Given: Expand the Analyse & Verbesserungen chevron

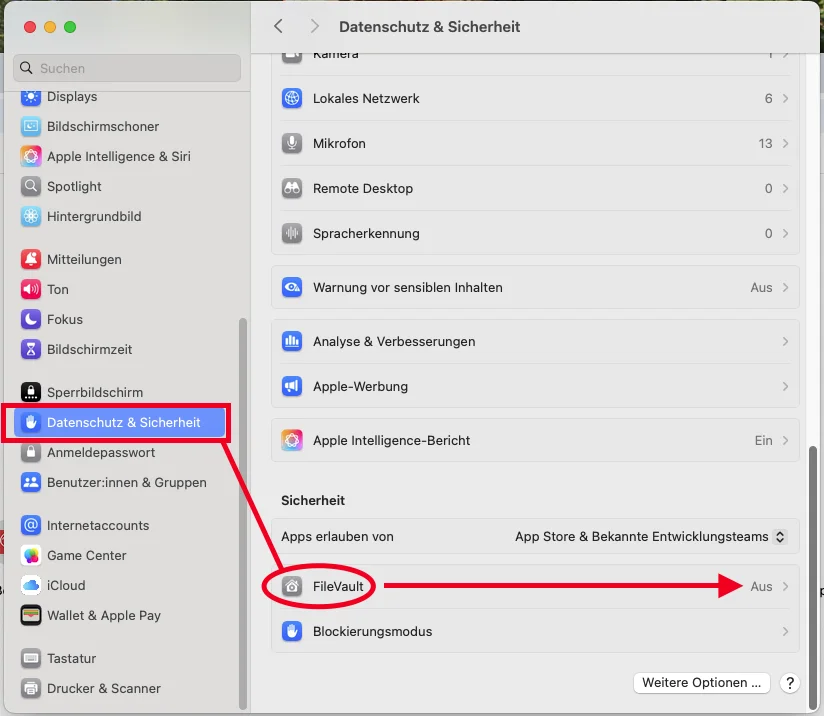Looking at the screenshot, I should pos(785,342).
